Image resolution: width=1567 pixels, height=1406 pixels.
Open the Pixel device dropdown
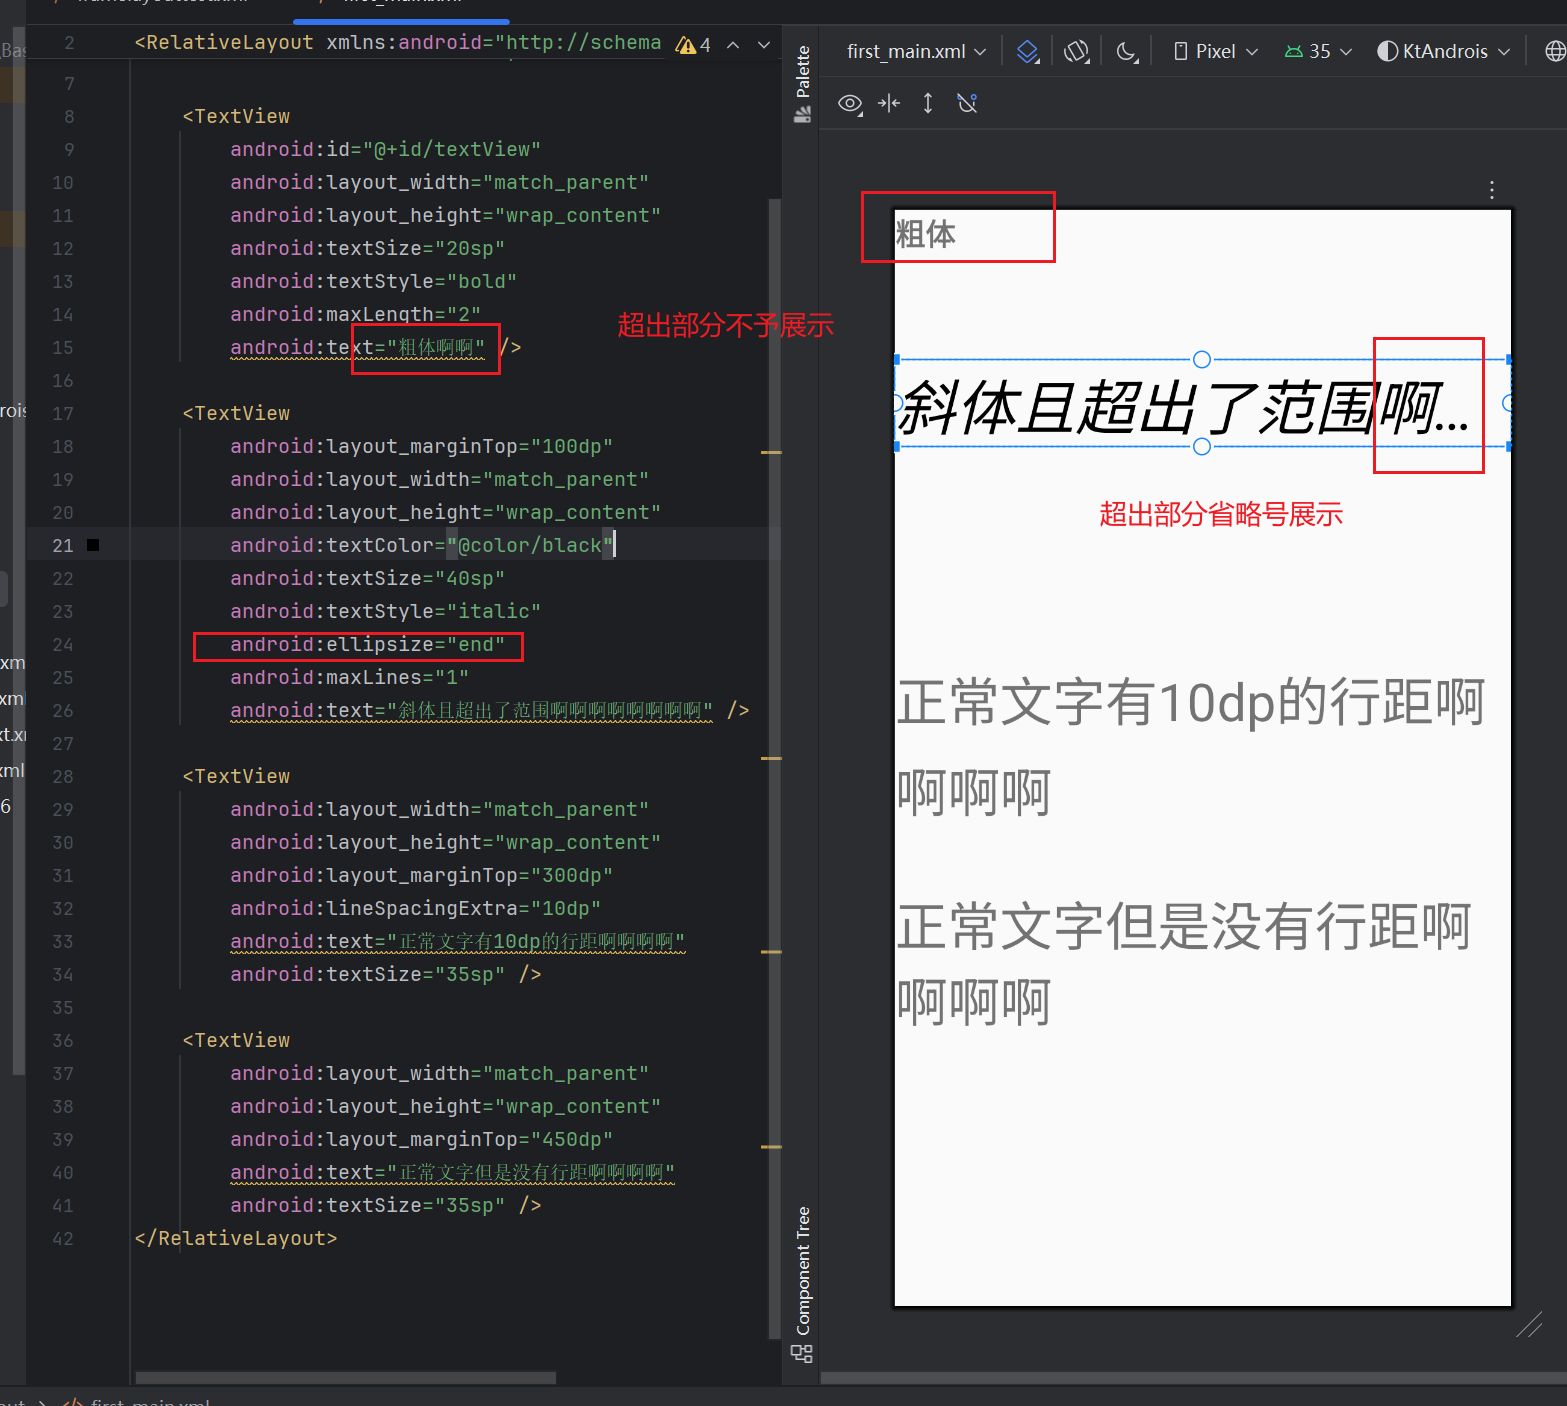(1215, 51)
